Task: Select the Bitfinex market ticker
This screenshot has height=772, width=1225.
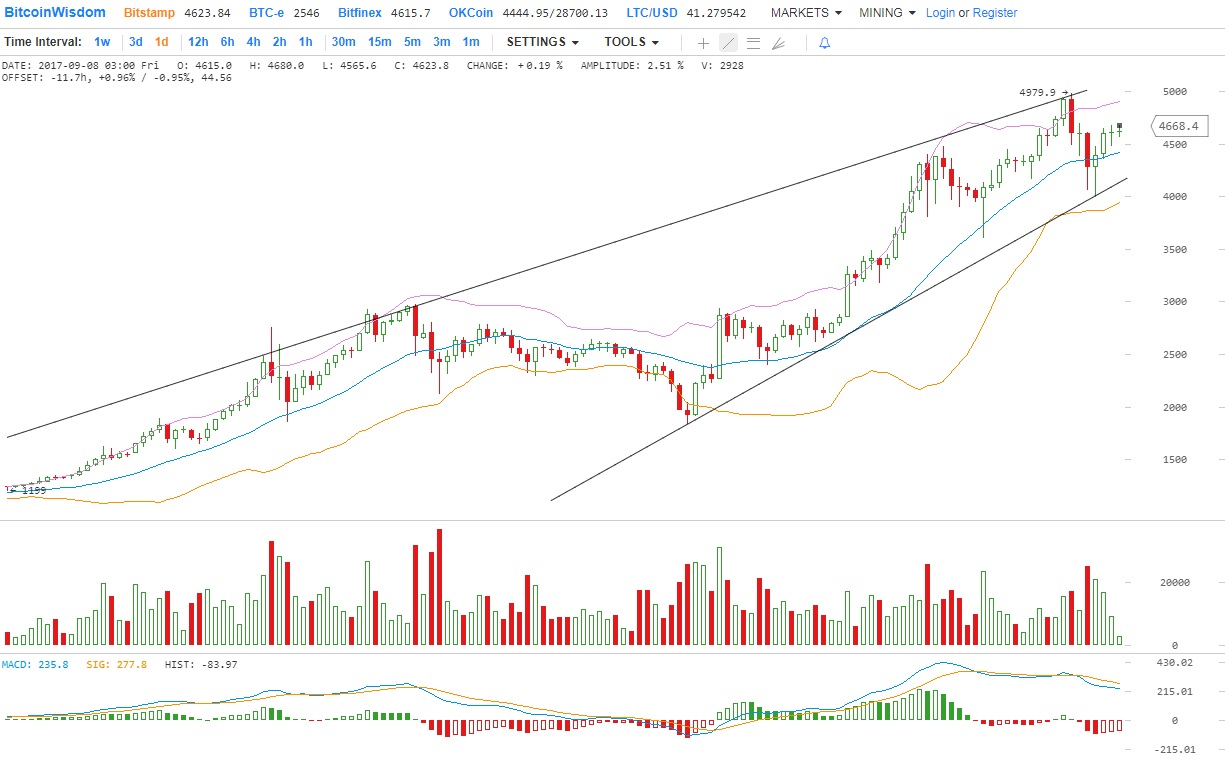Action: (365, 13)
